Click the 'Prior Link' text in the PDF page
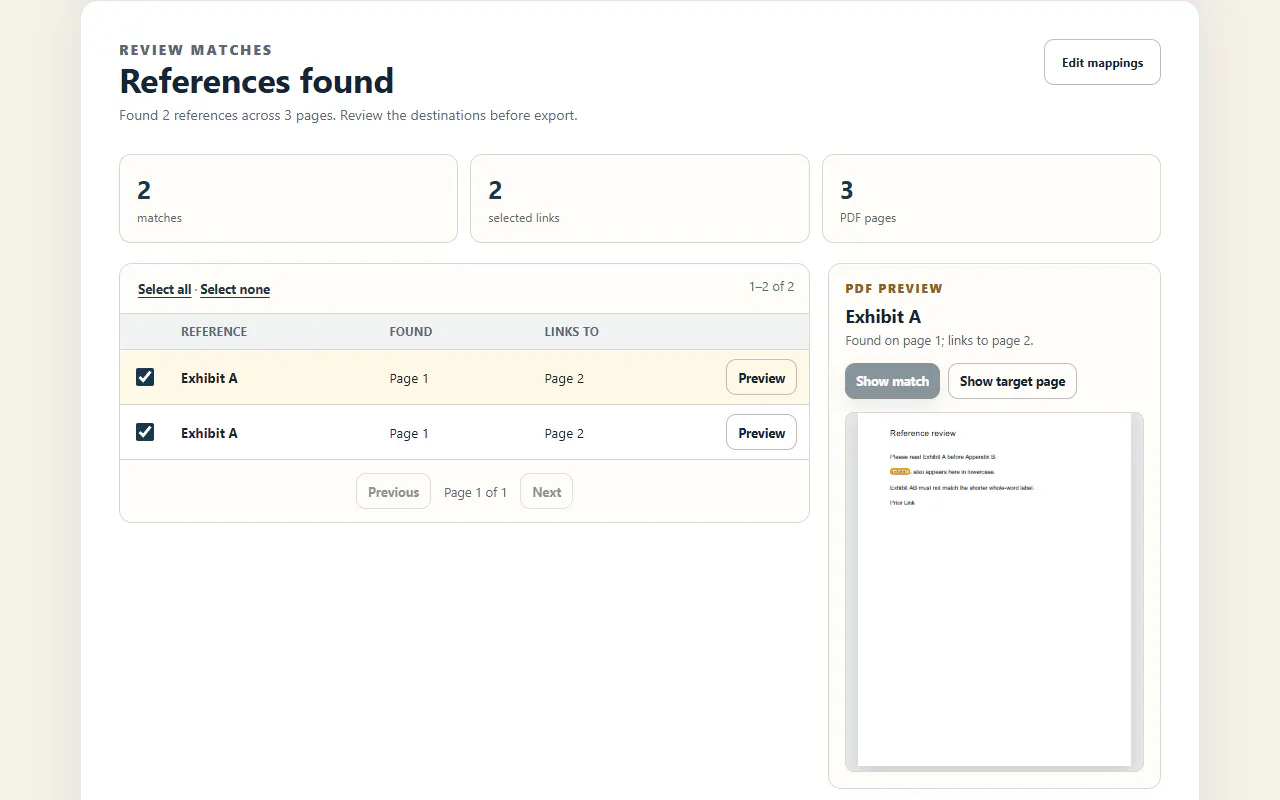Image resolution: width=1280 pixels, height=800 pixels. click(902, 502)
